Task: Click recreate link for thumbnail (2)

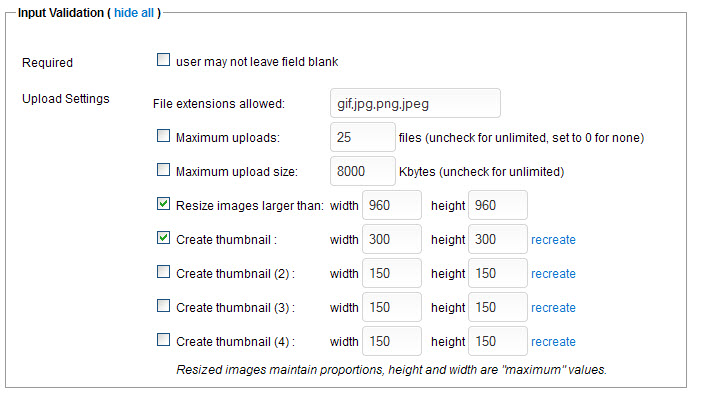Action: [x=553, y=274]
